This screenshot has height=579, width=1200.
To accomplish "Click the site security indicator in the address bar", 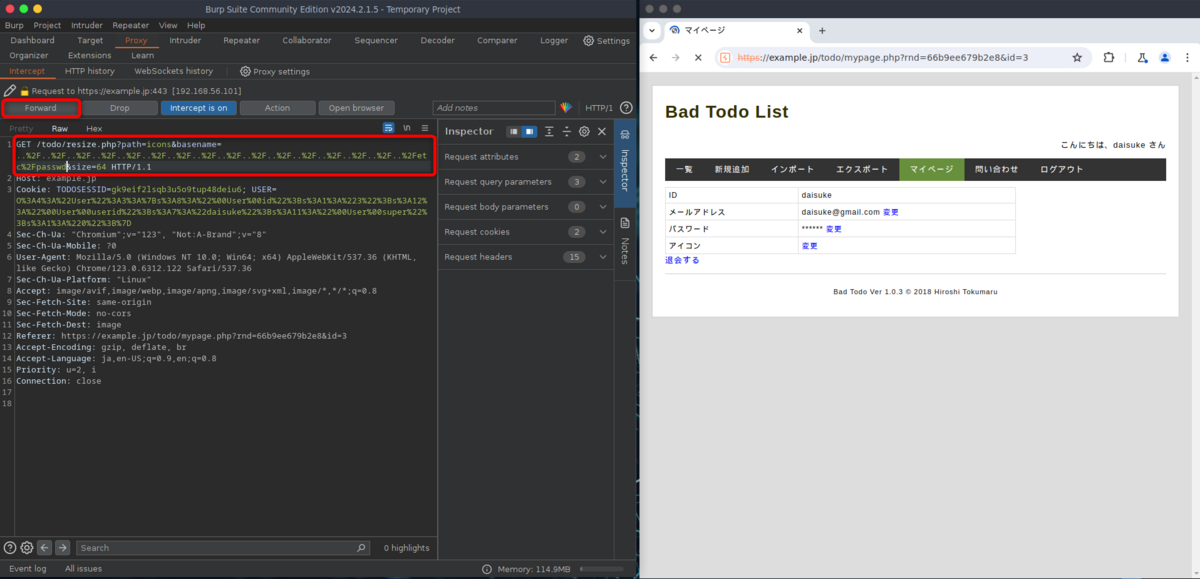I will click(x=725, y=57).
